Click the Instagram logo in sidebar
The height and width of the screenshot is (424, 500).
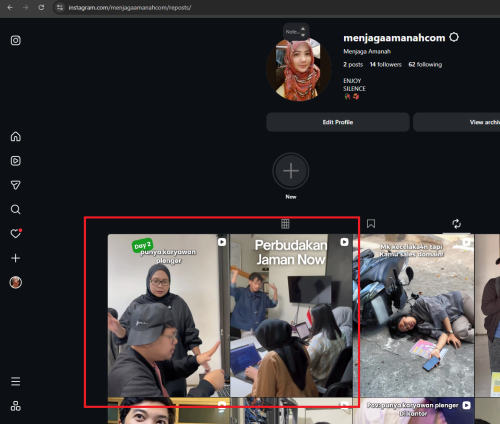[16, 40]
